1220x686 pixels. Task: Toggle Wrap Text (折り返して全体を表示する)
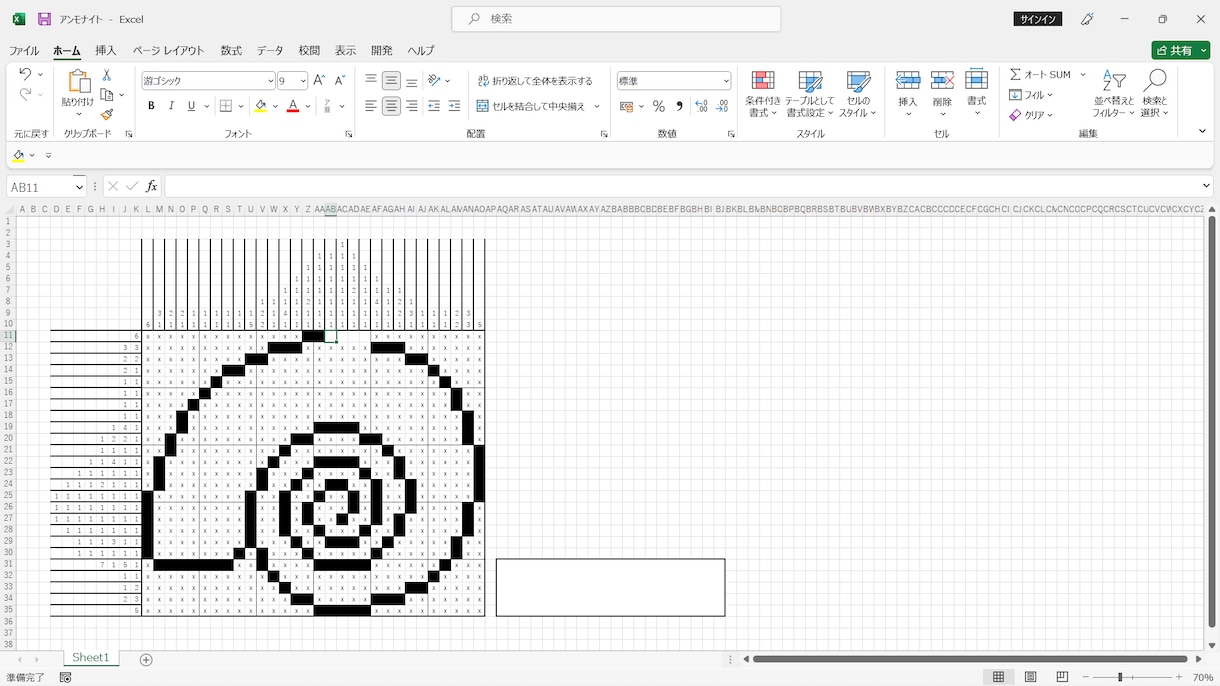click(535, 81)
